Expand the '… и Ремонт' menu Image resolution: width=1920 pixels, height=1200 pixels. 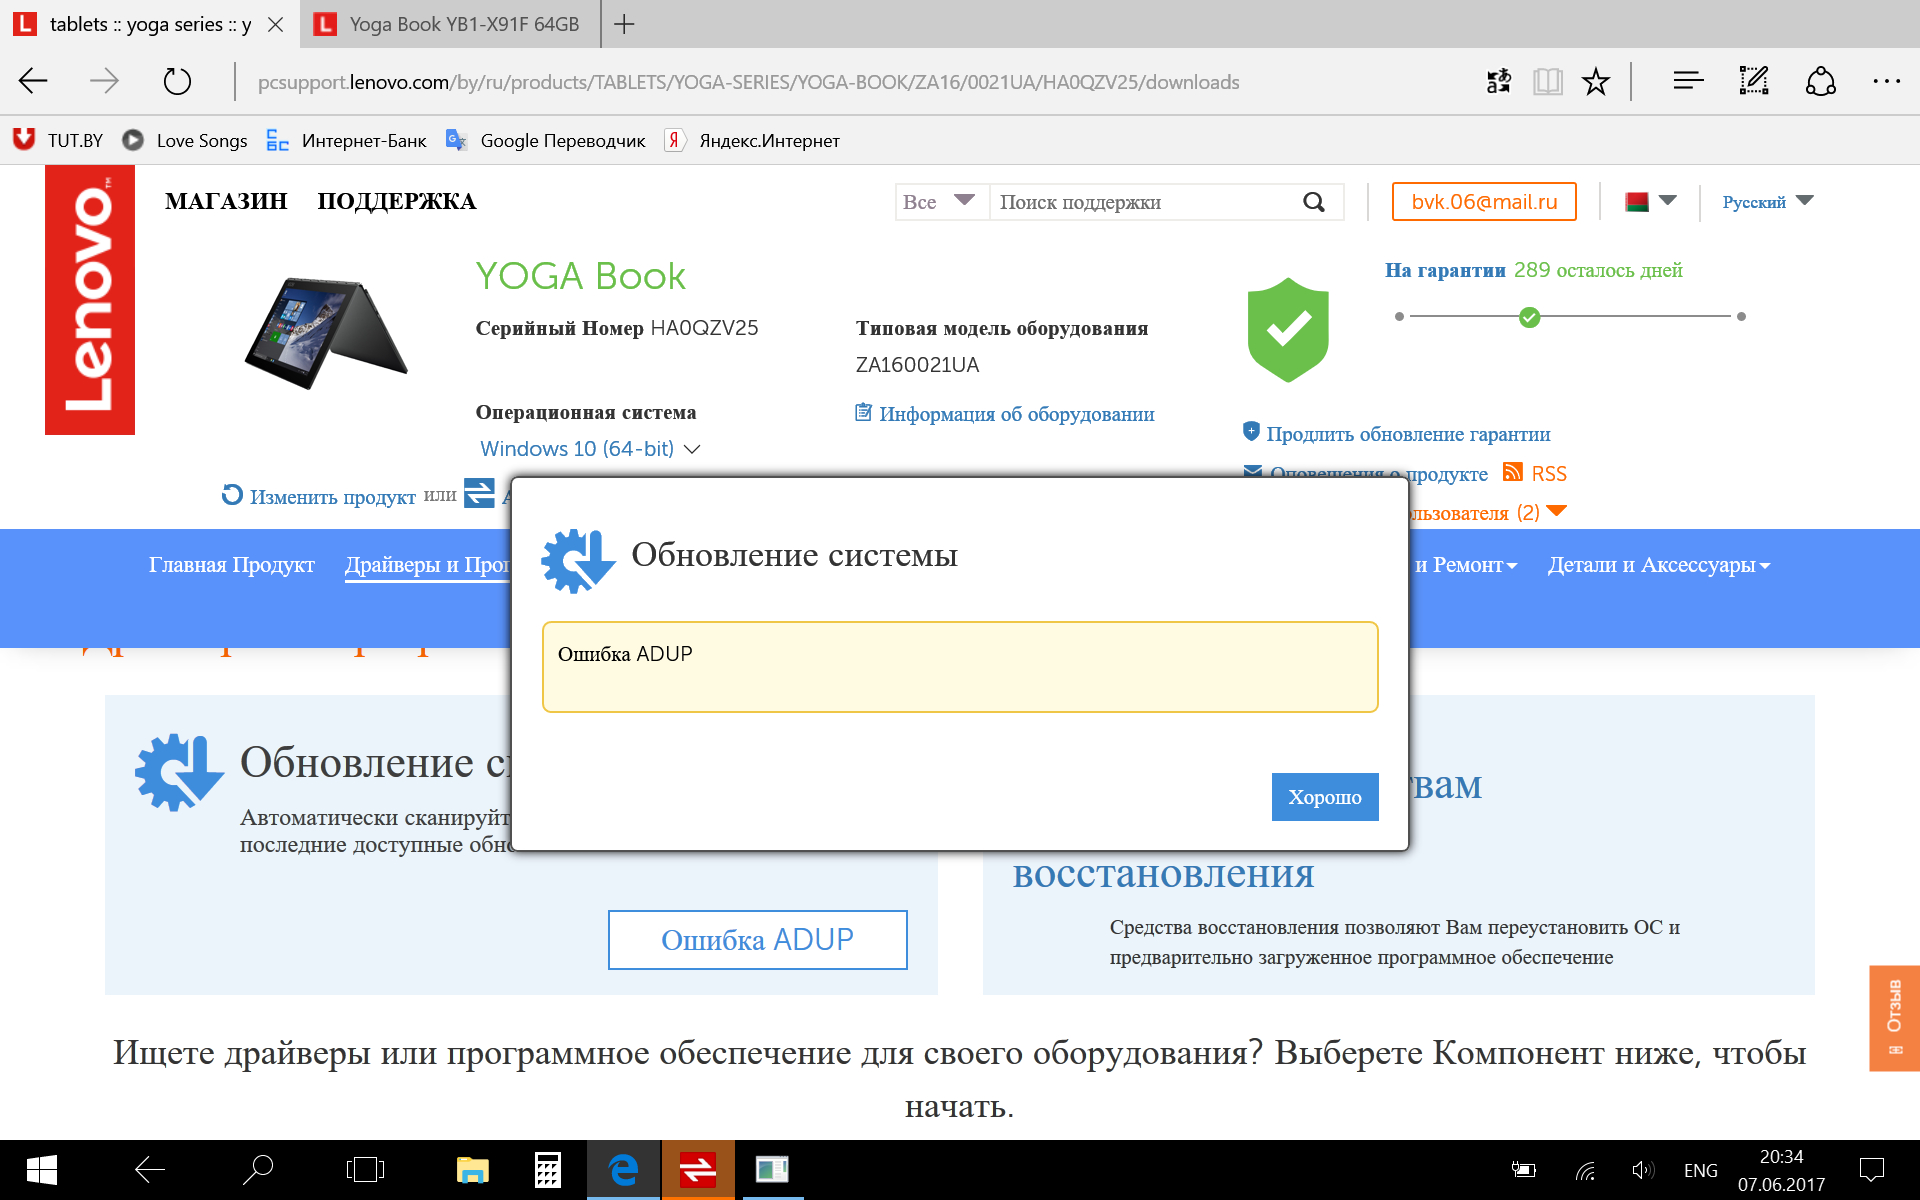[x=1465, y=565]
